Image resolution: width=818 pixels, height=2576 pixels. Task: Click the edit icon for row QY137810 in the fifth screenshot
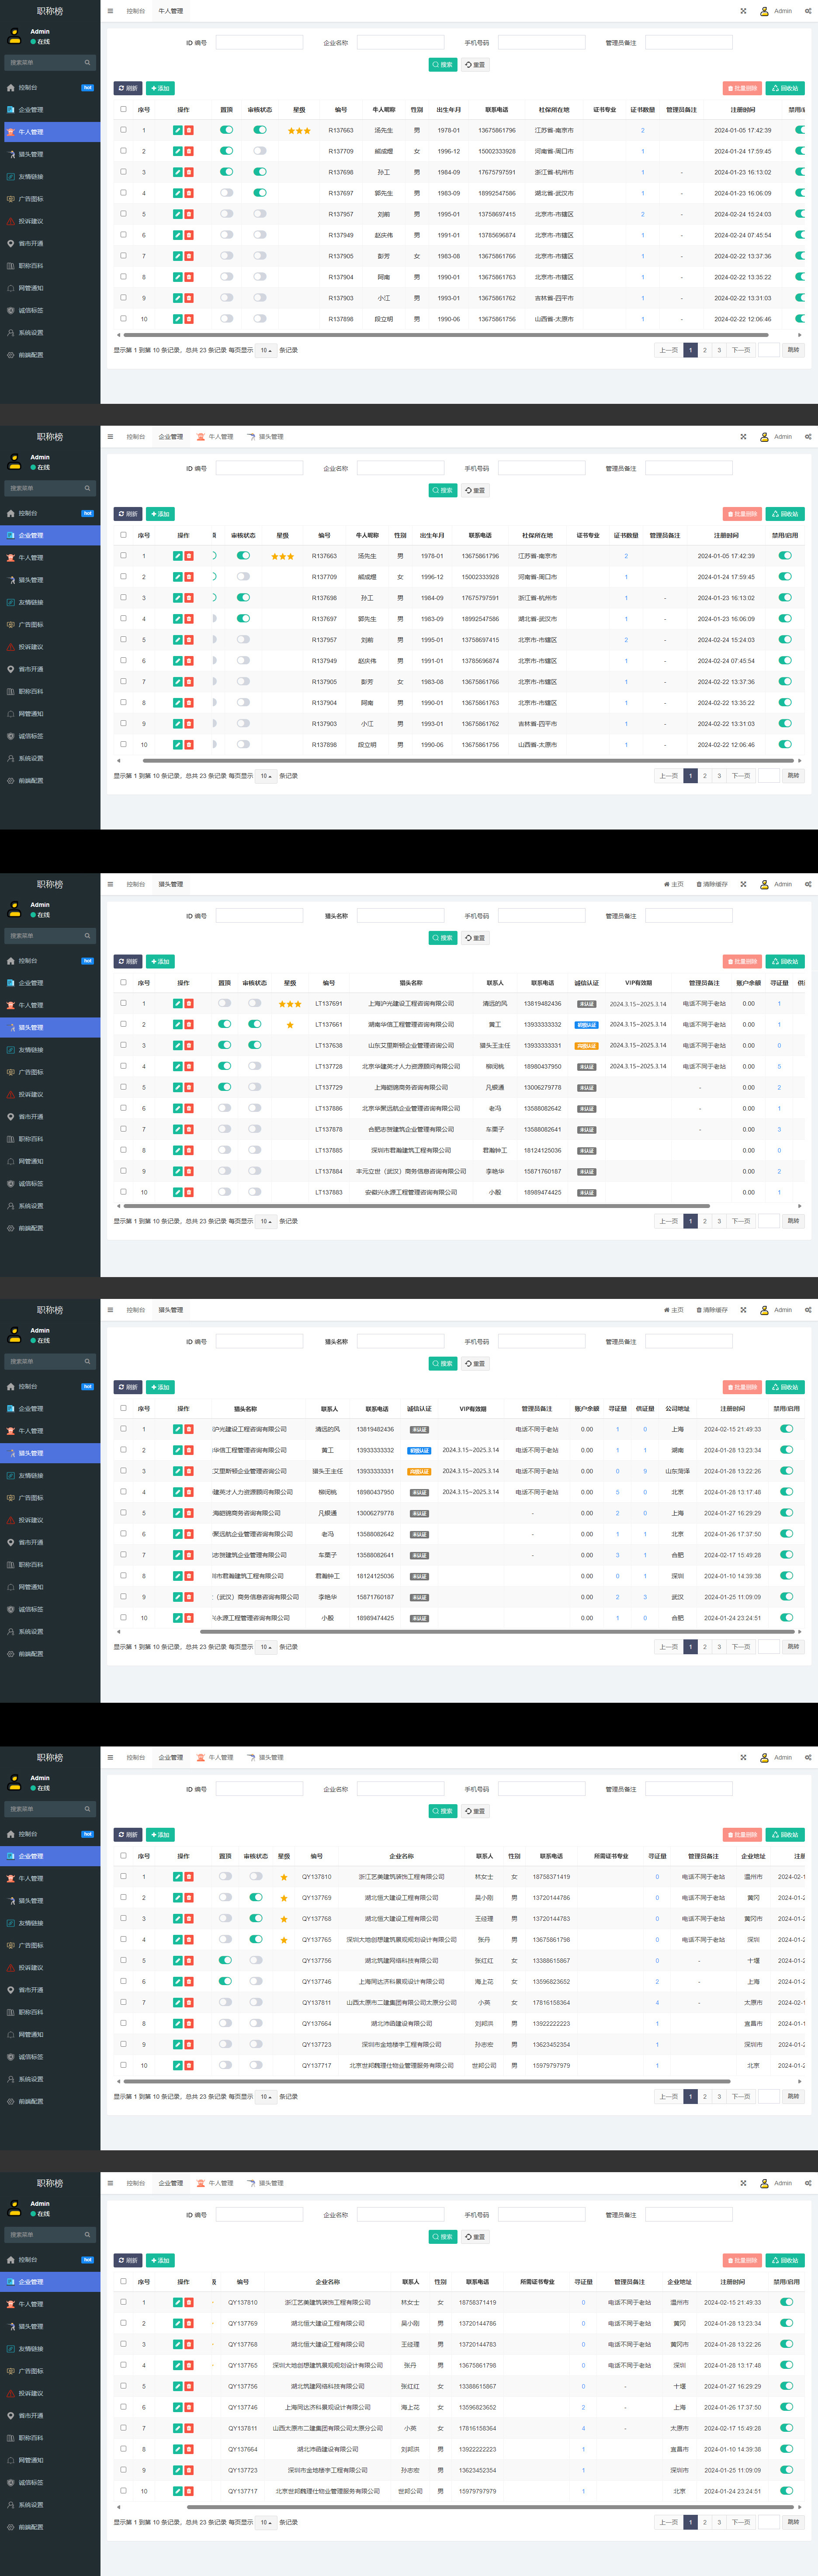[x=178, y=1877]
